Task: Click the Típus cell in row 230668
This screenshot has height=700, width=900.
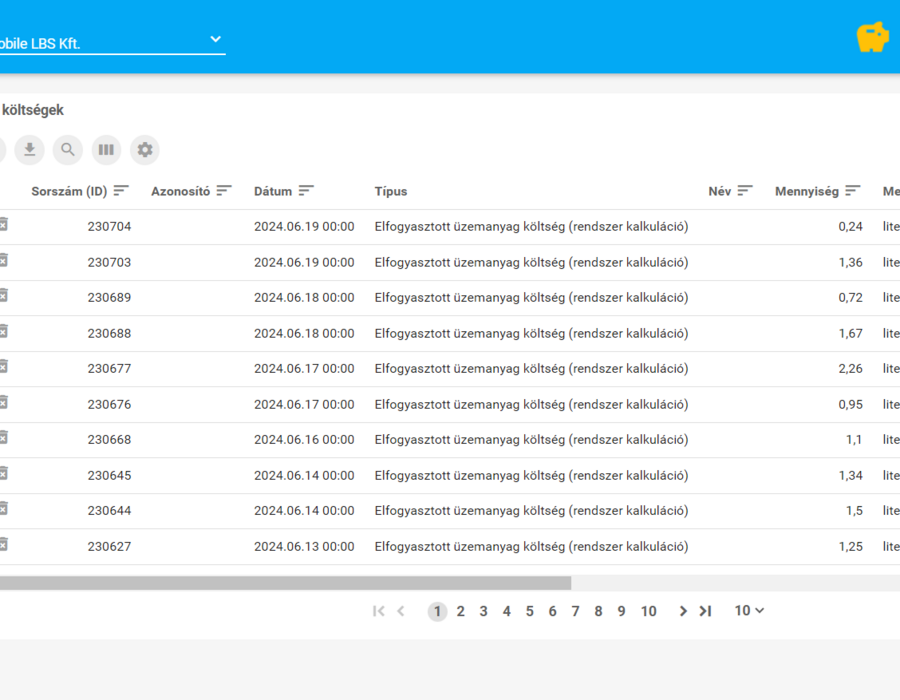Action: pos(532,440)
